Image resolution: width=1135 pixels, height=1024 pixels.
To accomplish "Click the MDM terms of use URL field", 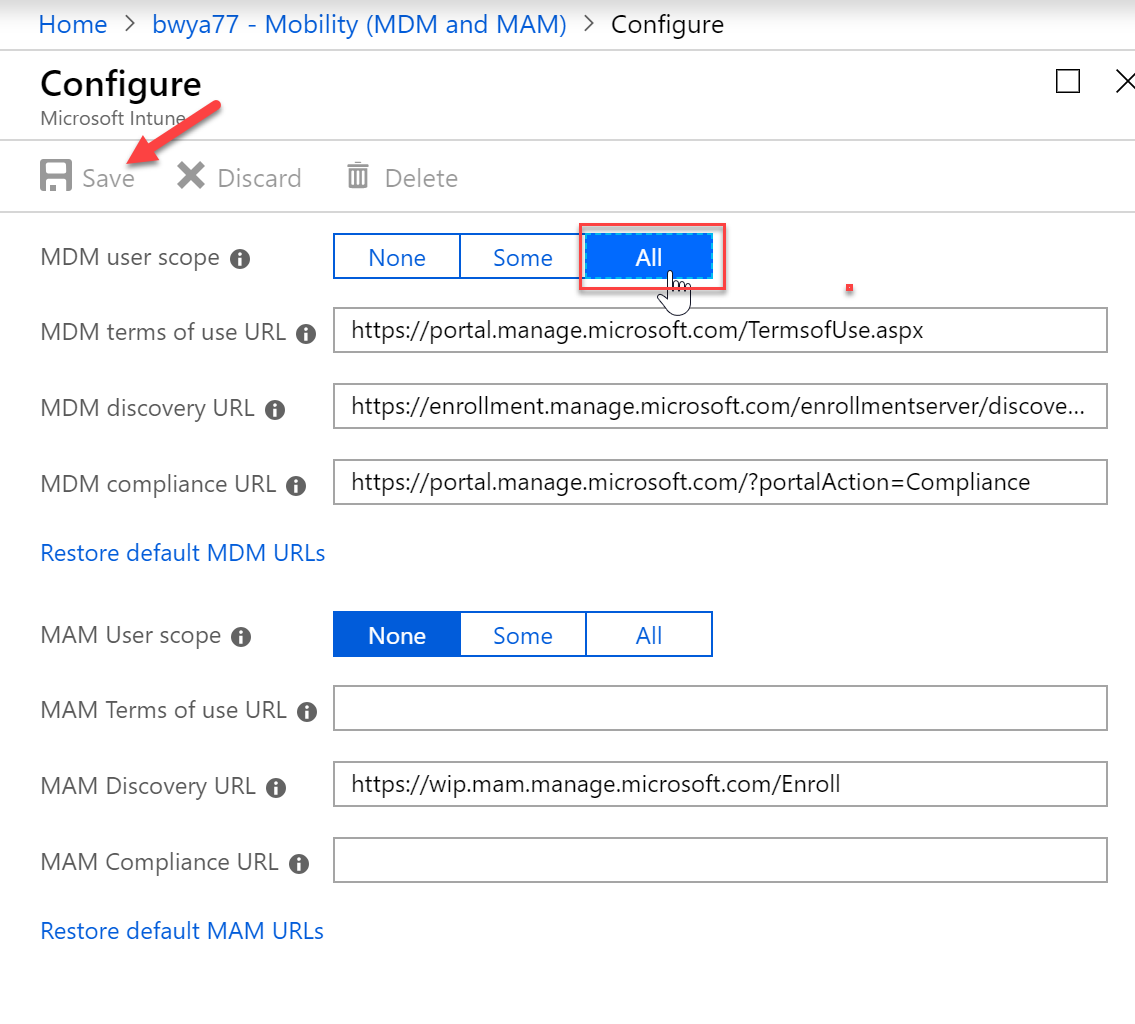I will (x=720, y=330).
